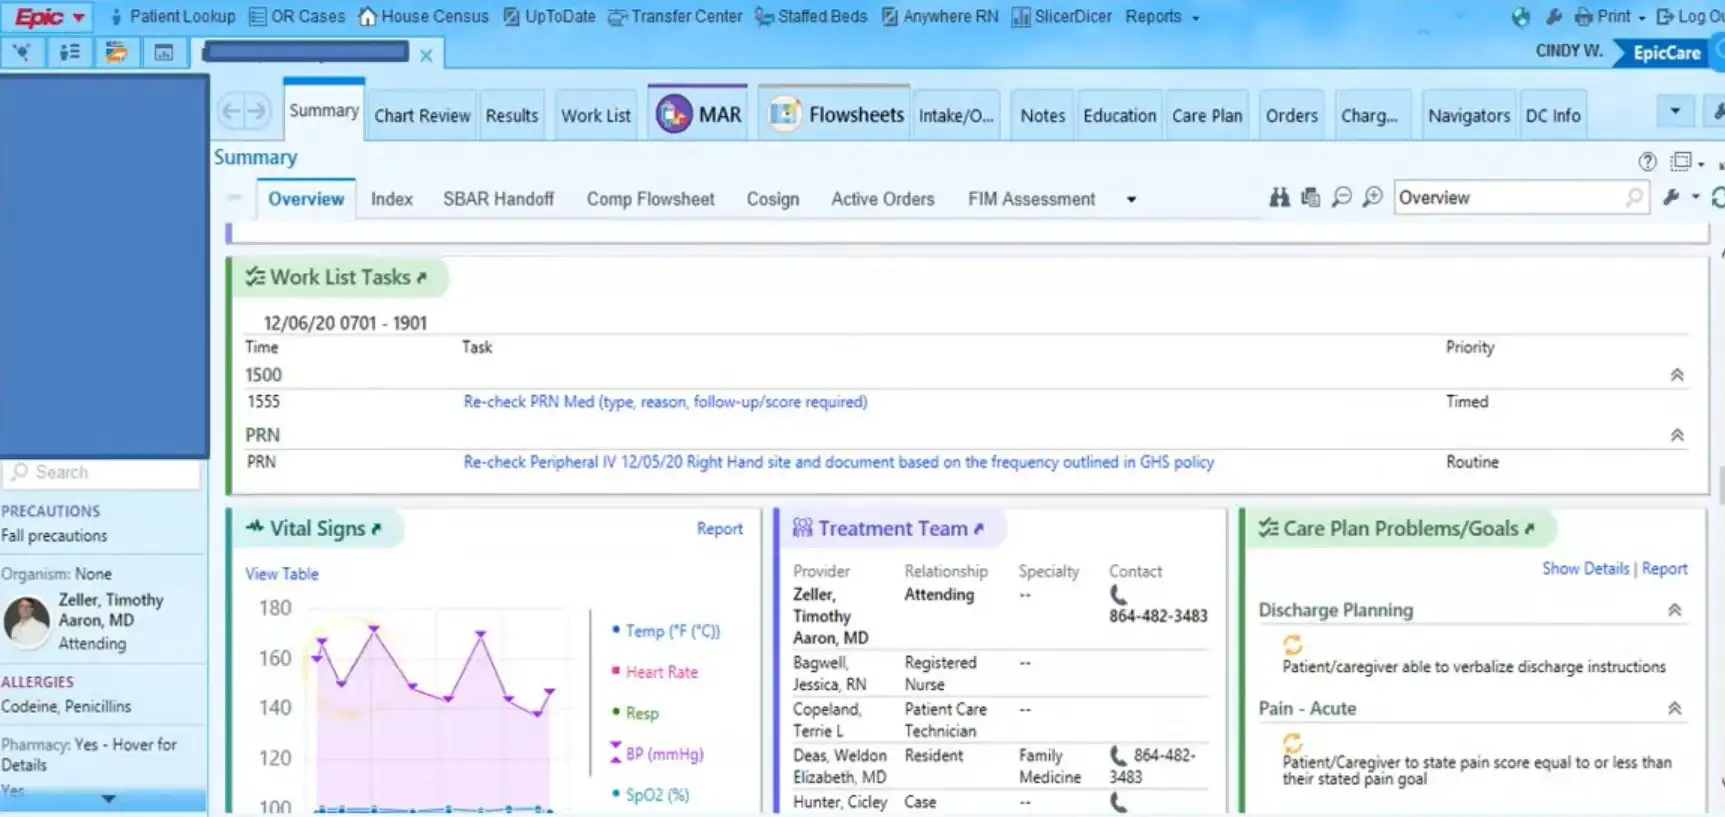Close the open patient workspace tab
Image resolution: width=1725 pixels, height=817 pixels.
426,55
